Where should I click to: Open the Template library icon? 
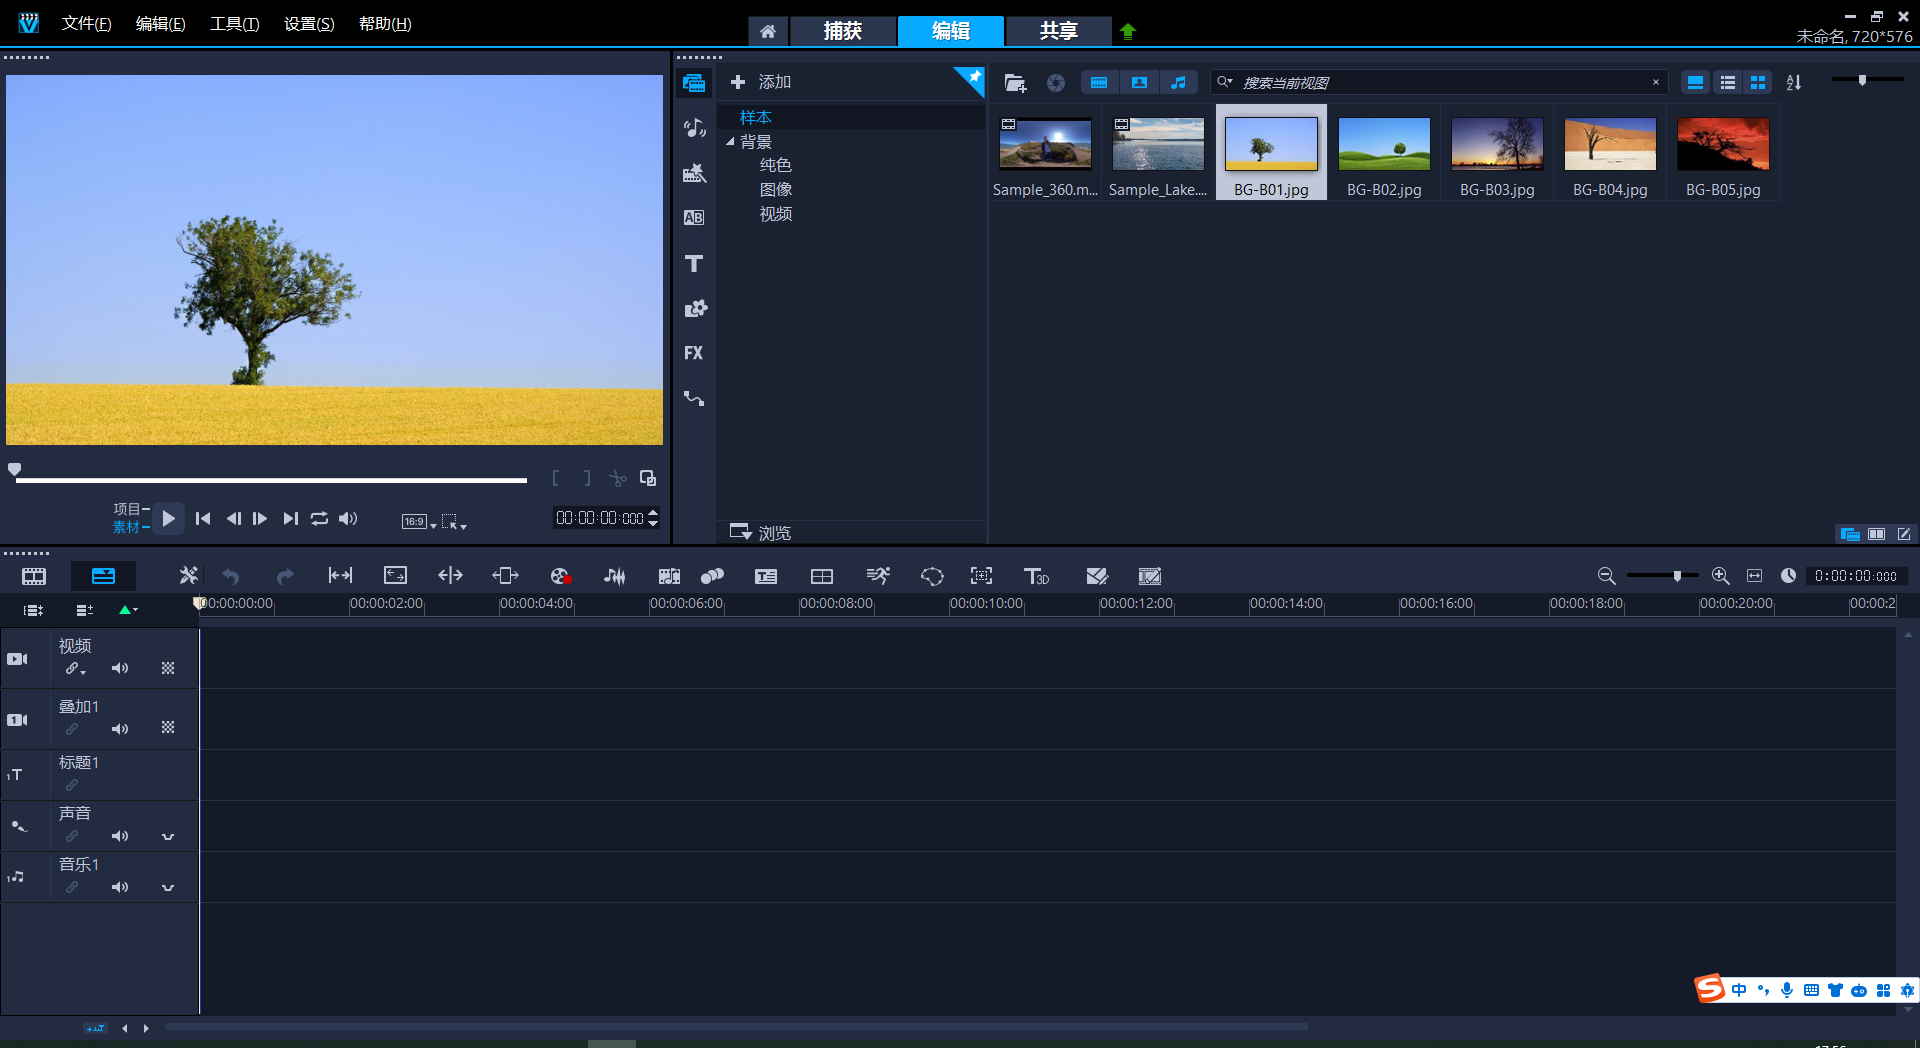coord(694,173)
